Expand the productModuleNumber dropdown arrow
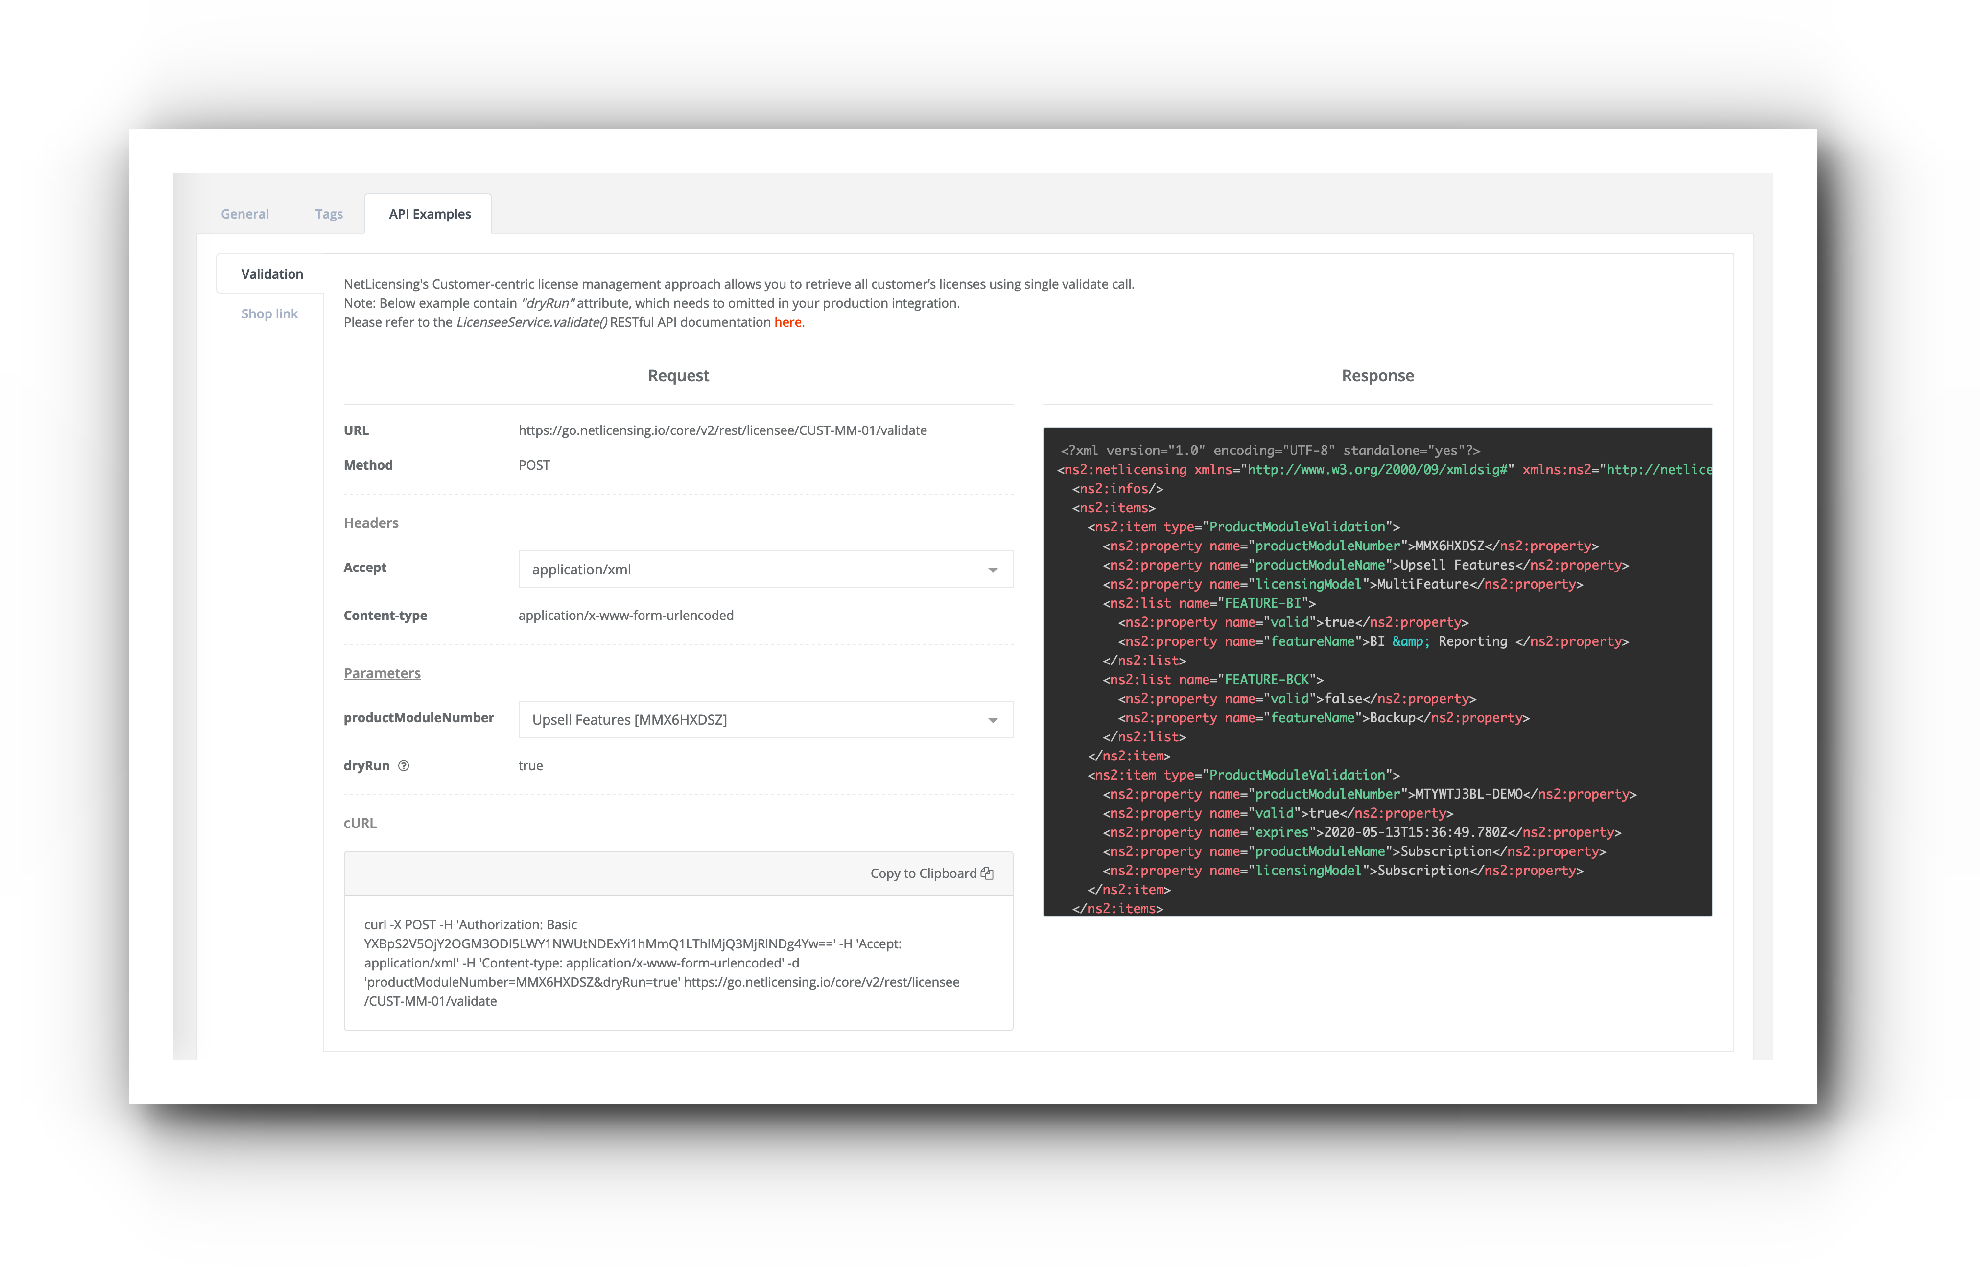 point(992,720)
